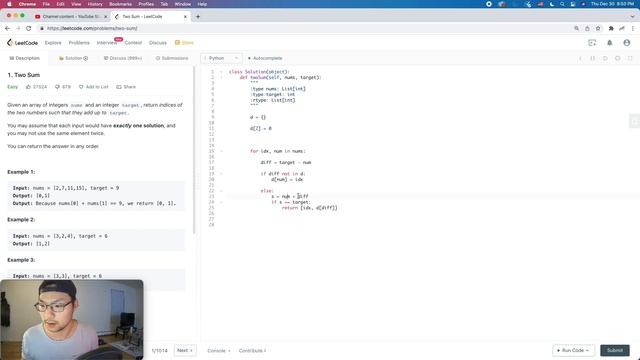This screenshot has height=360, width=640.
Task: Click the 'Easy' difficulty label
Action: (x=13, y=87)
